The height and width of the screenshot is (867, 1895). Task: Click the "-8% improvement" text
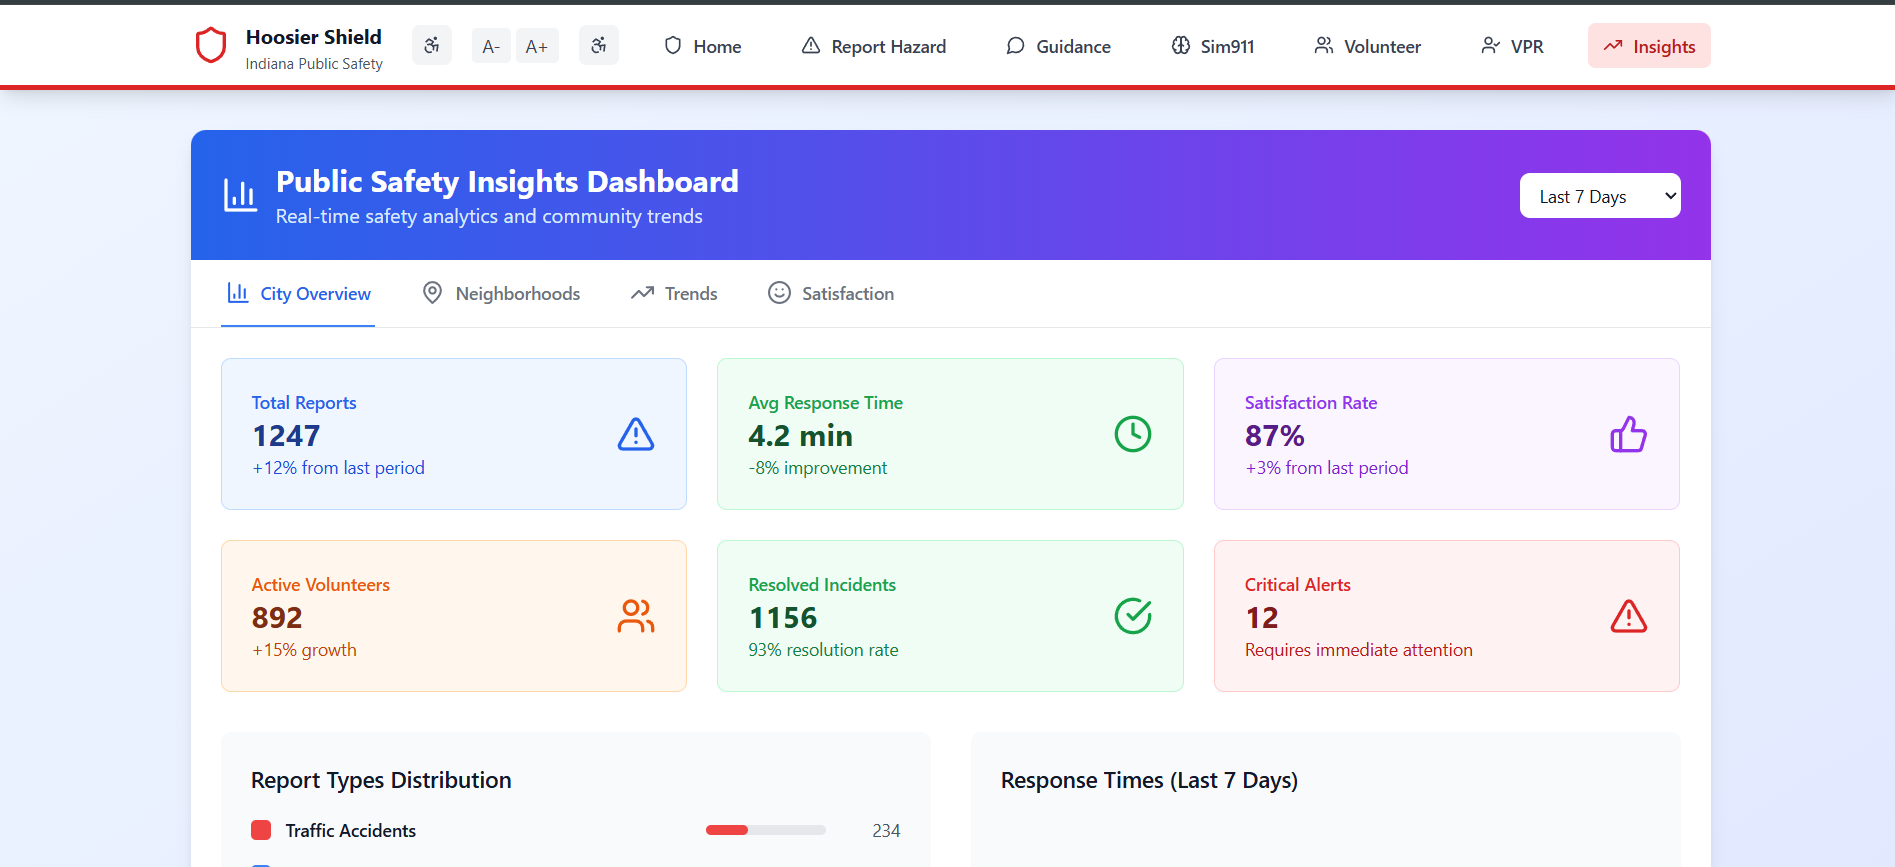tap(818, 468)
